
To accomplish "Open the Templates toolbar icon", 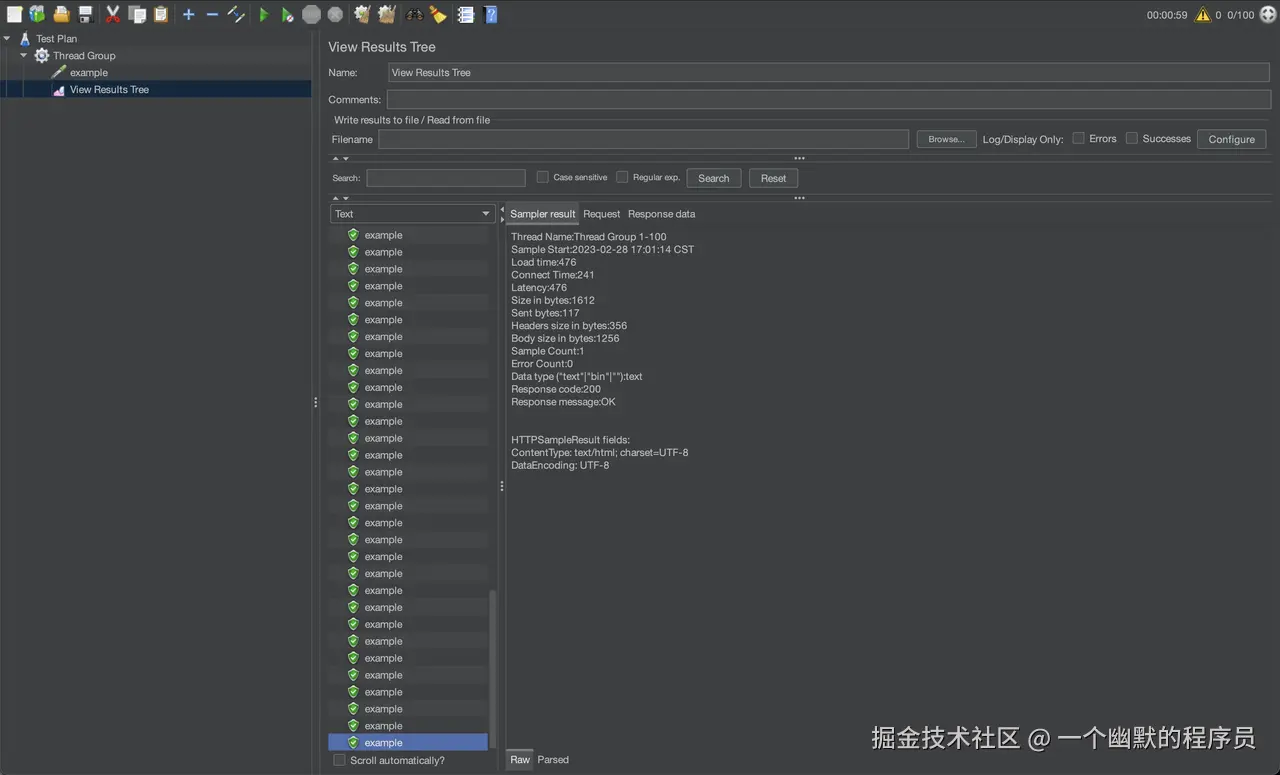I will [37, 14].
